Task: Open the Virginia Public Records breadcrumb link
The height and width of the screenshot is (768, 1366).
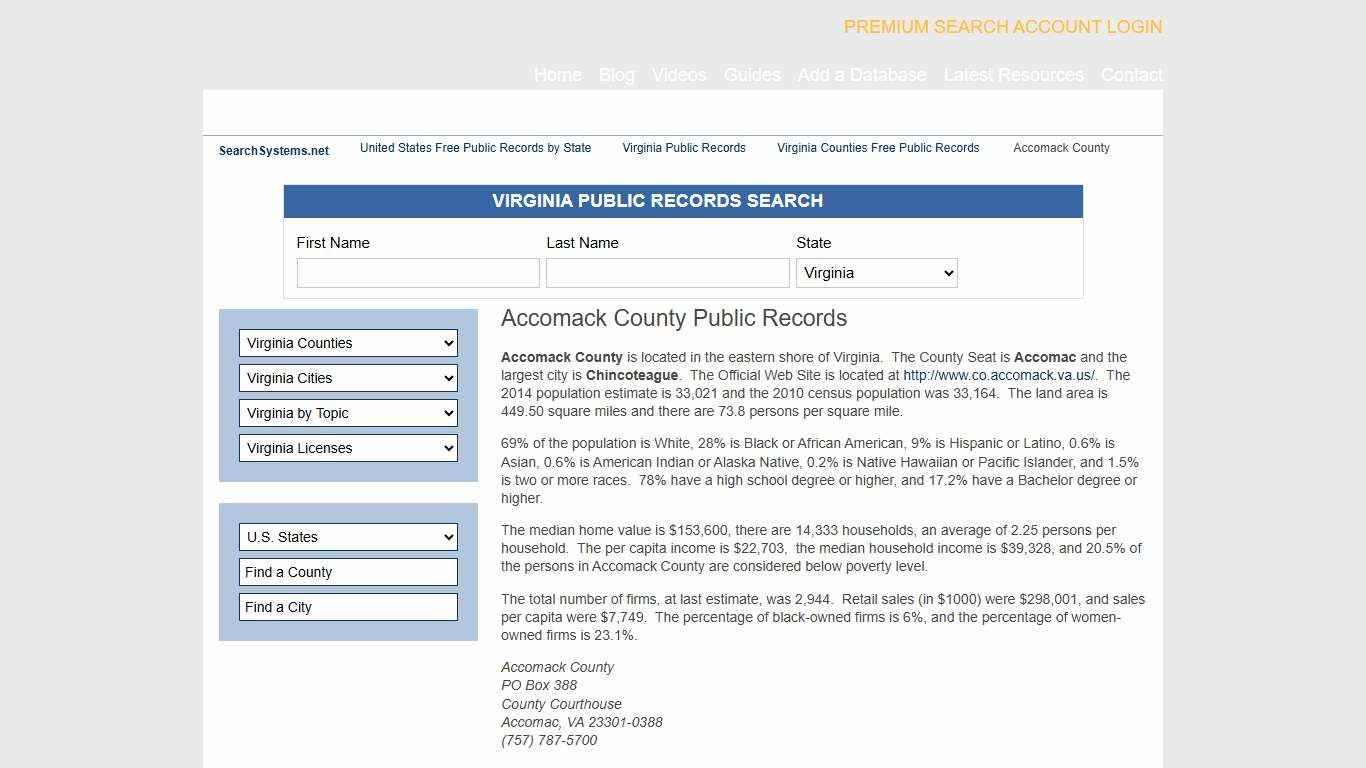Action: [683, 148]
